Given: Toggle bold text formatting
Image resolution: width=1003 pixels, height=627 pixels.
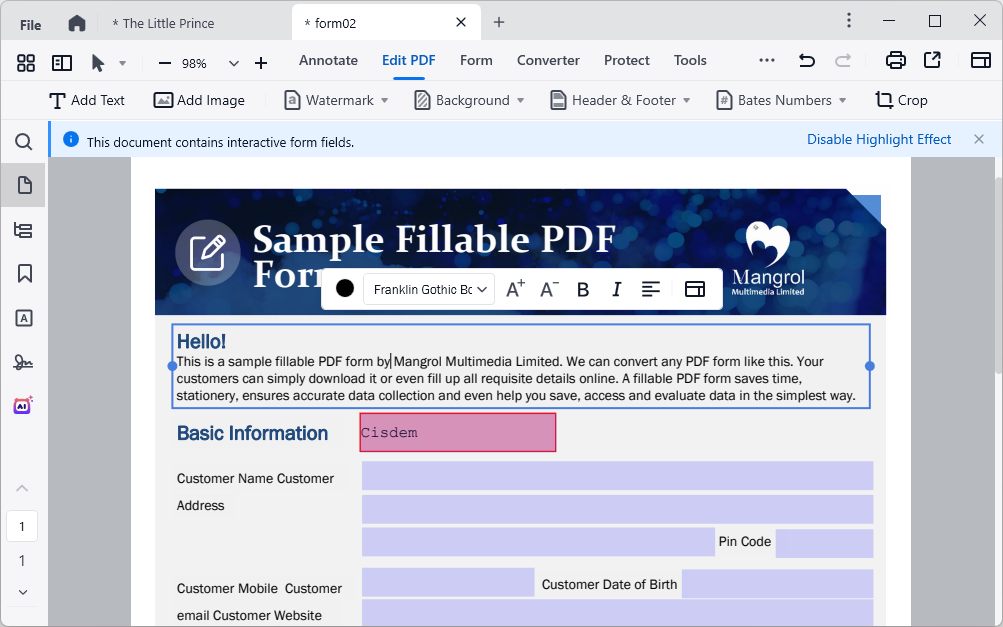Looking at the screenshot, I should point(583,289).
